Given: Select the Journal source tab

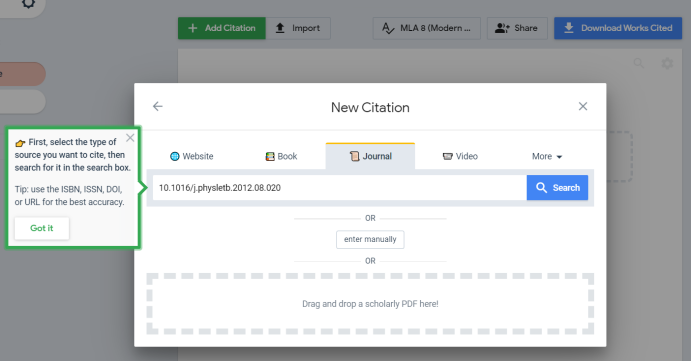Looking at the screenshot, I should 370,156.
